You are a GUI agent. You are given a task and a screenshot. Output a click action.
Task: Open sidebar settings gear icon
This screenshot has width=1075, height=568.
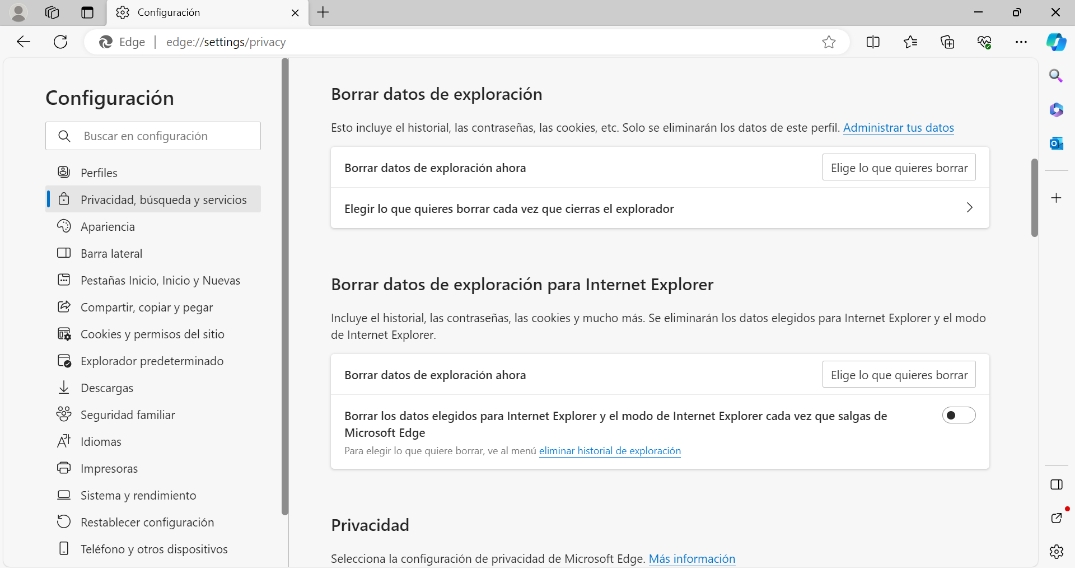1056,551
